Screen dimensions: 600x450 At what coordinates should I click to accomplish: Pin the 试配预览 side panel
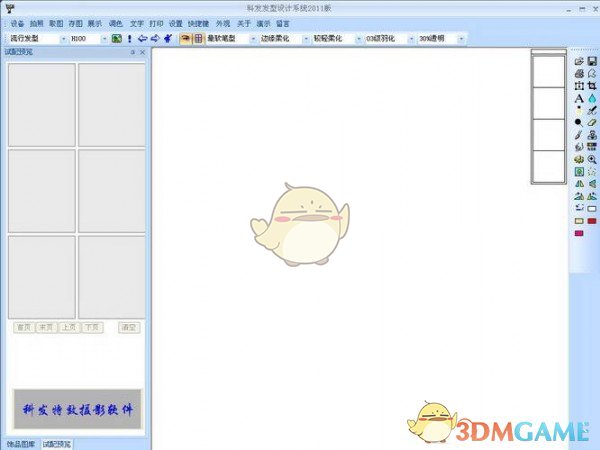pos(133,52)
